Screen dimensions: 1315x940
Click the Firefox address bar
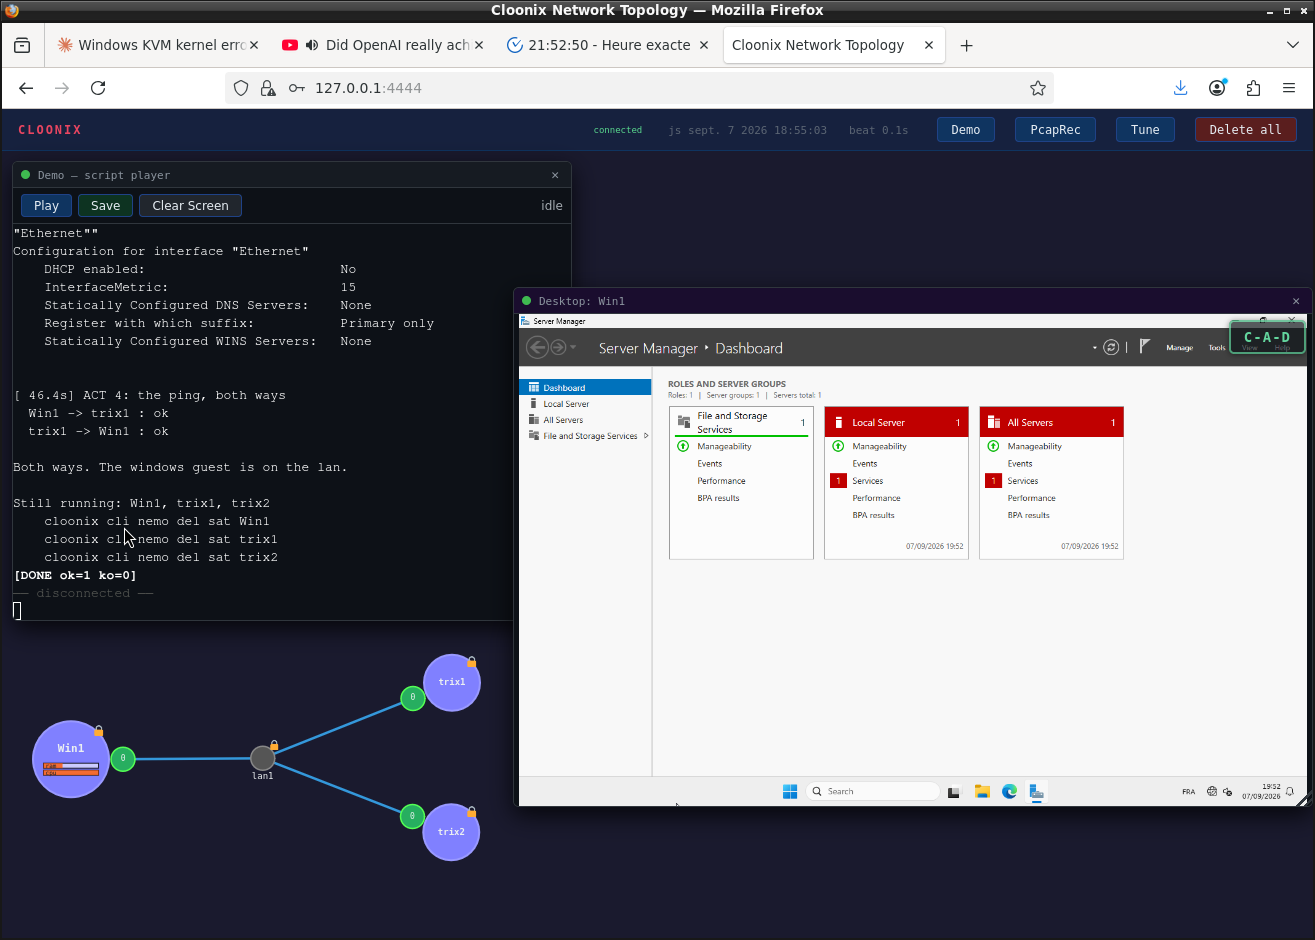pos(639,88)
